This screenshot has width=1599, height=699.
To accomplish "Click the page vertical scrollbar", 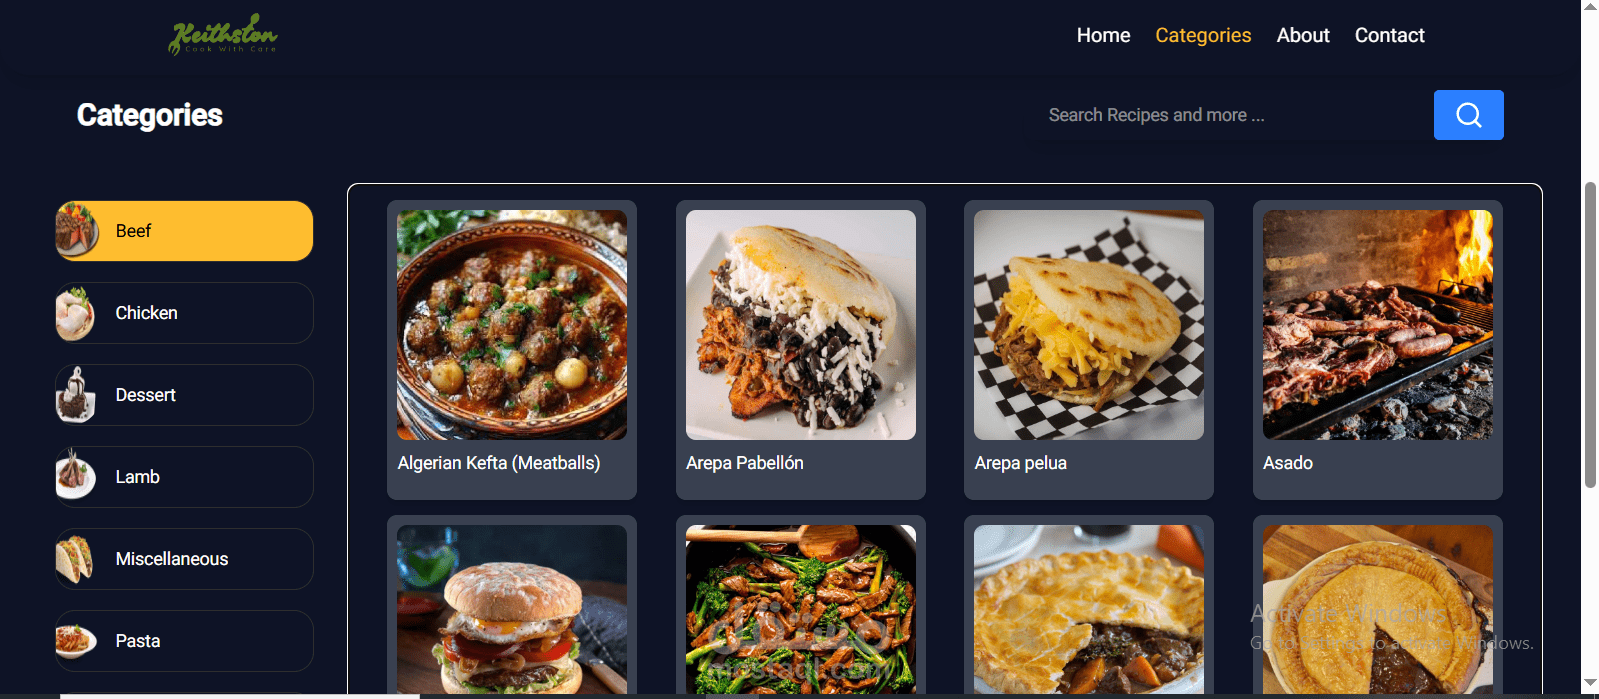I will click(x=1590, y=335).
